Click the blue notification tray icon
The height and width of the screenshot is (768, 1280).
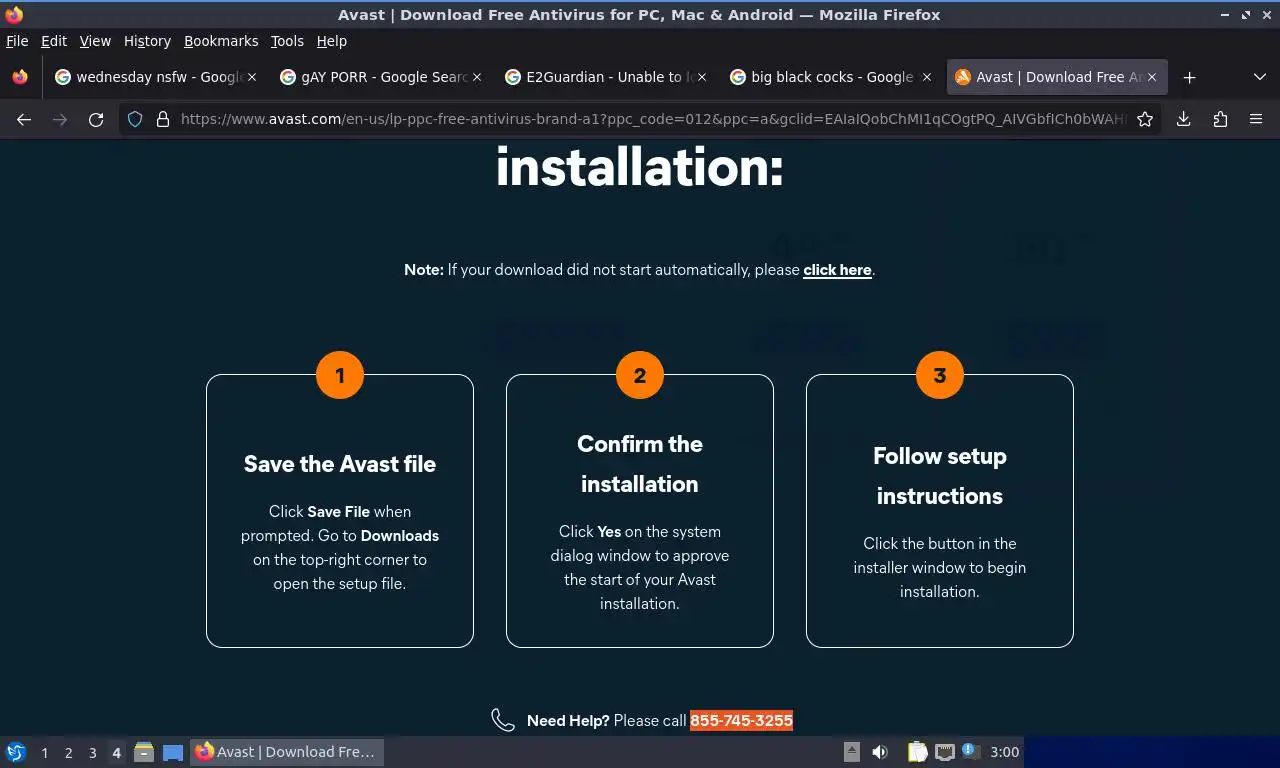(x=970, y=751)
